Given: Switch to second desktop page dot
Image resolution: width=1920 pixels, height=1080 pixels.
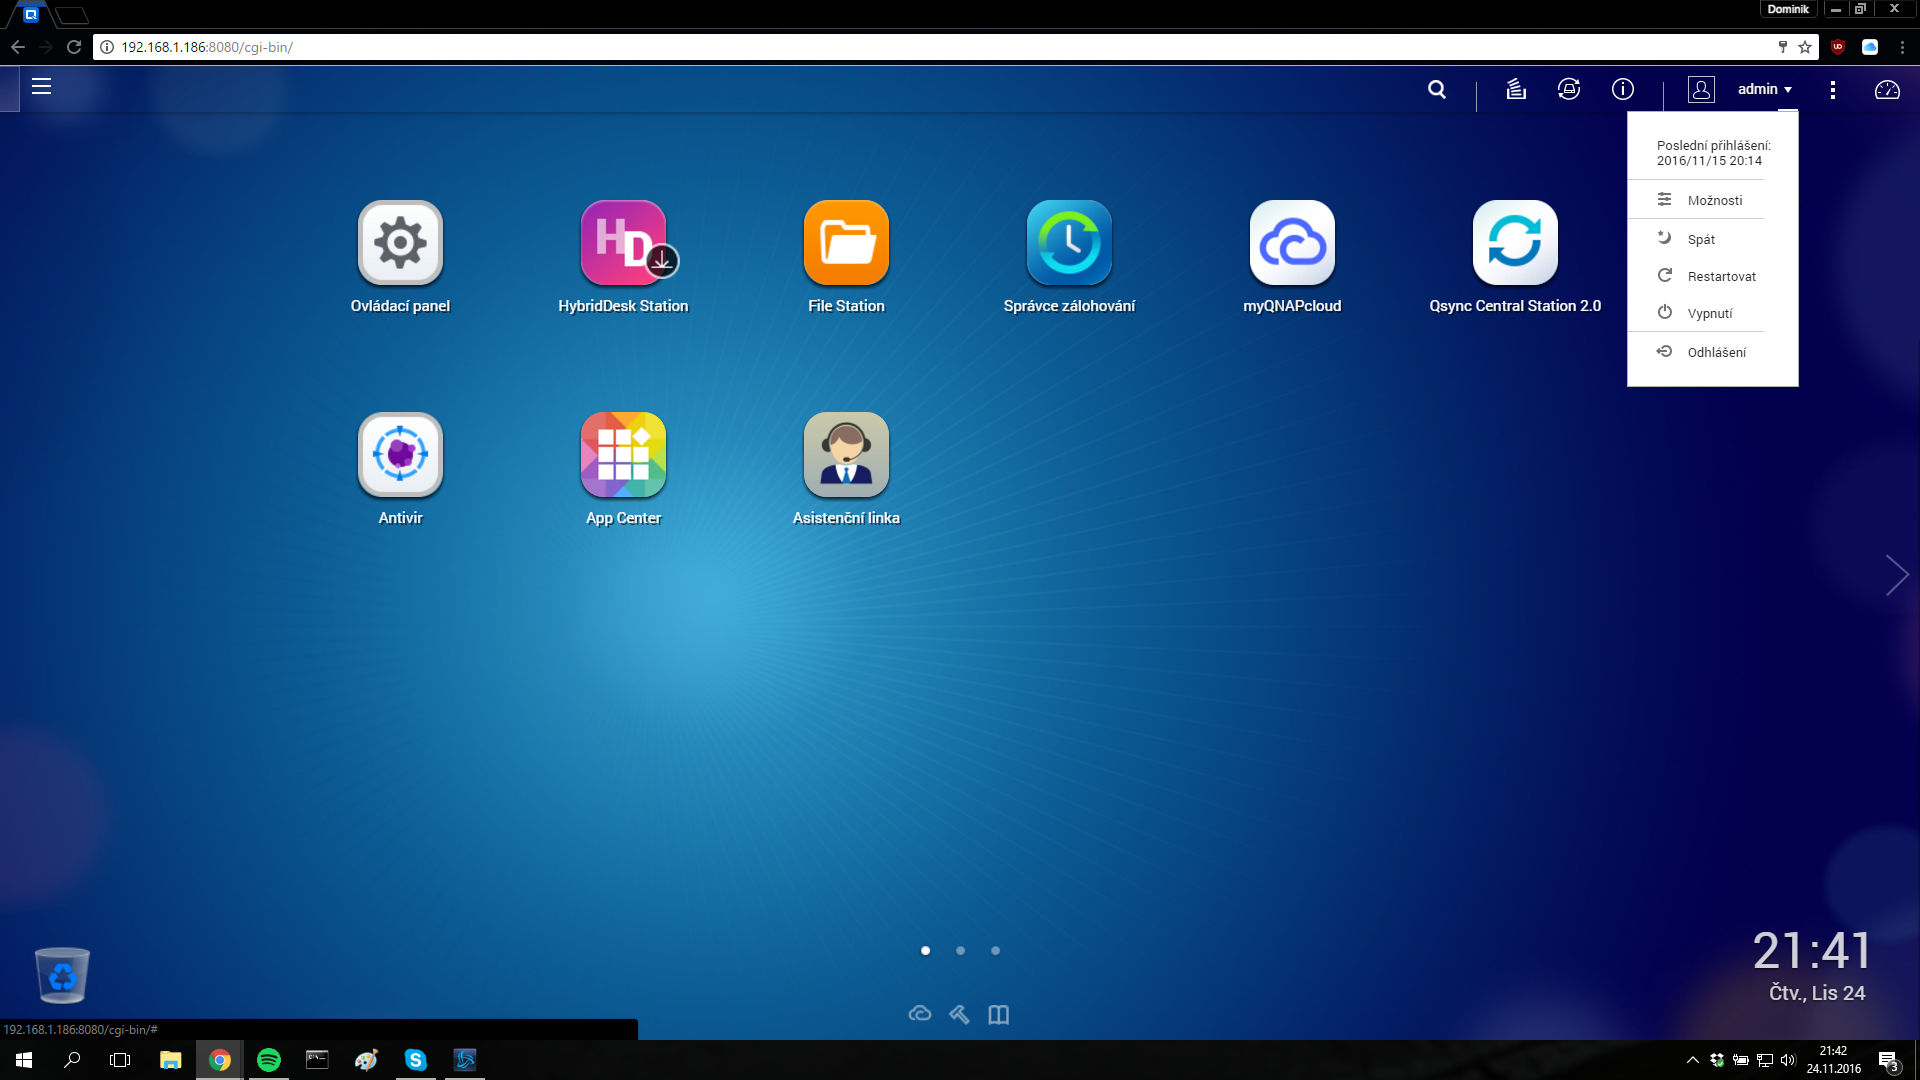Looking at the screenshot, I should (960, 951).
